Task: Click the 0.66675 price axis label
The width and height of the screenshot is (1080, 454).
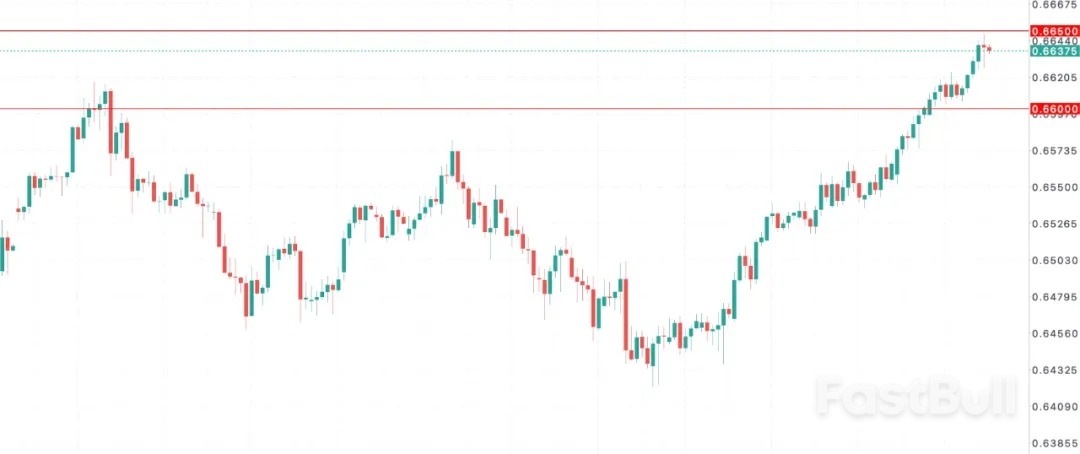Action: pyautogui.click(x=1053, y=4)
